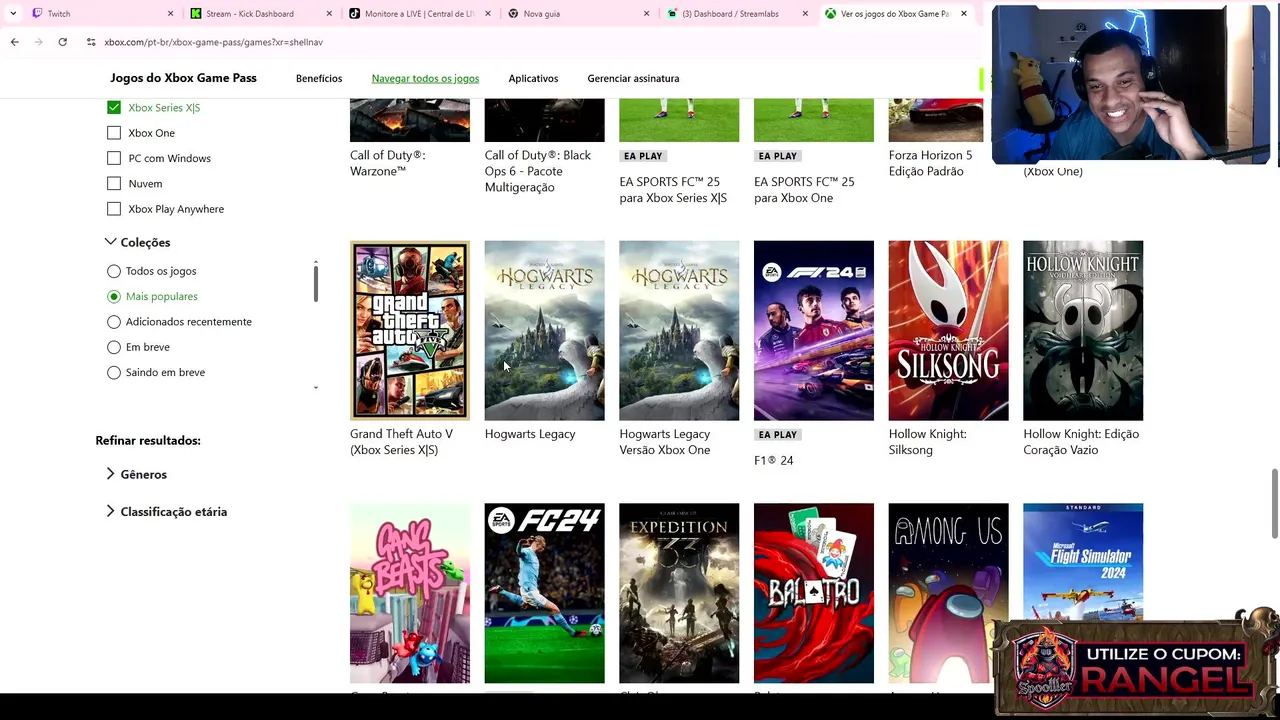Open the Gang Beasts cover art

tap(410, 593)
